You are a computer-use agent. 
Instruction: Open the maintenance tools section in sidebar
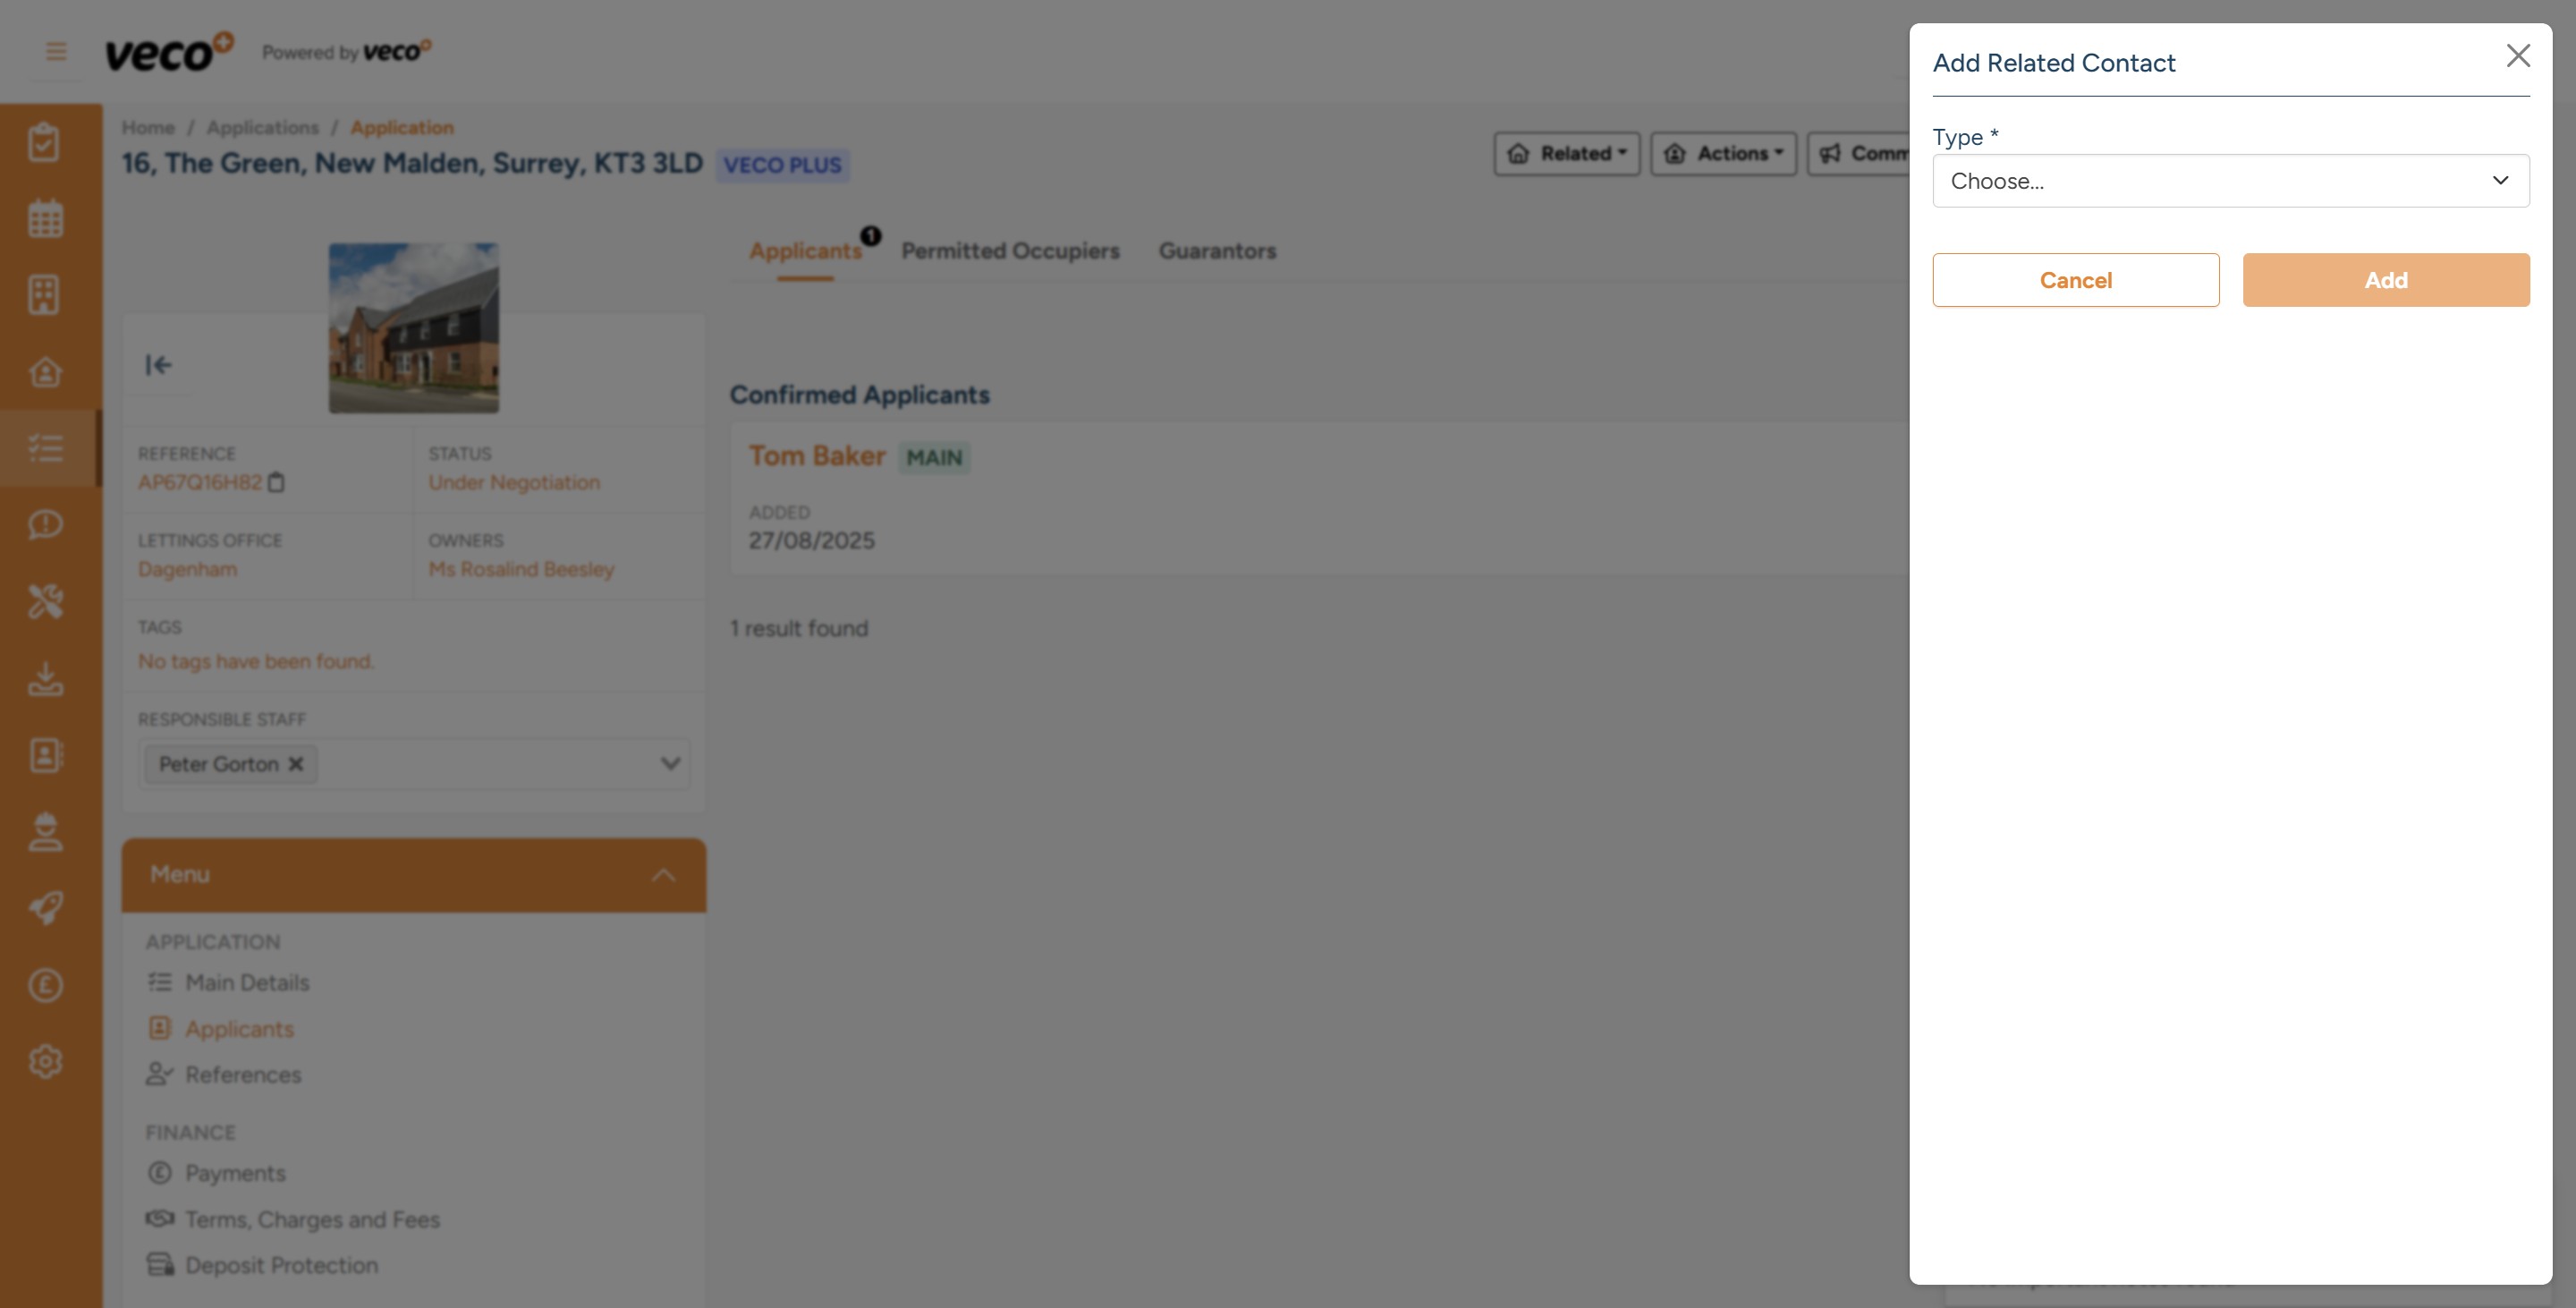pos(46,601)
